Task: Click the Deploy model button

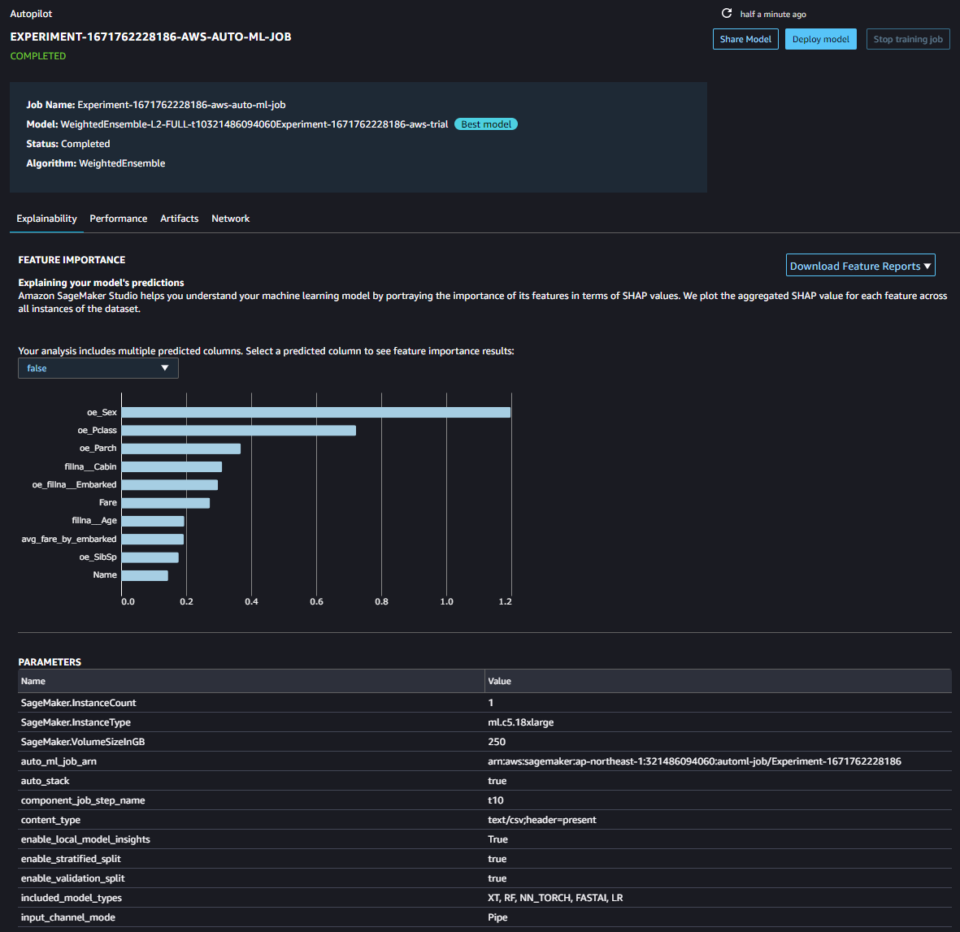Action: [820, 38]
